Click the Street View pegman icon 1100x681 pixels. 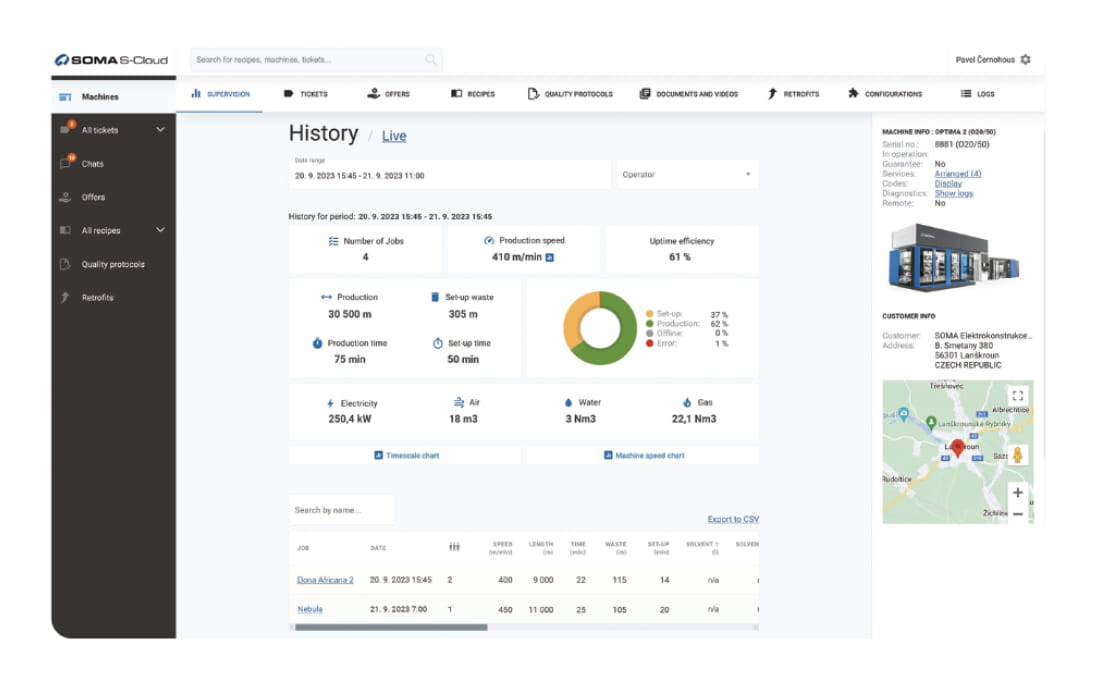(1017, 455)
